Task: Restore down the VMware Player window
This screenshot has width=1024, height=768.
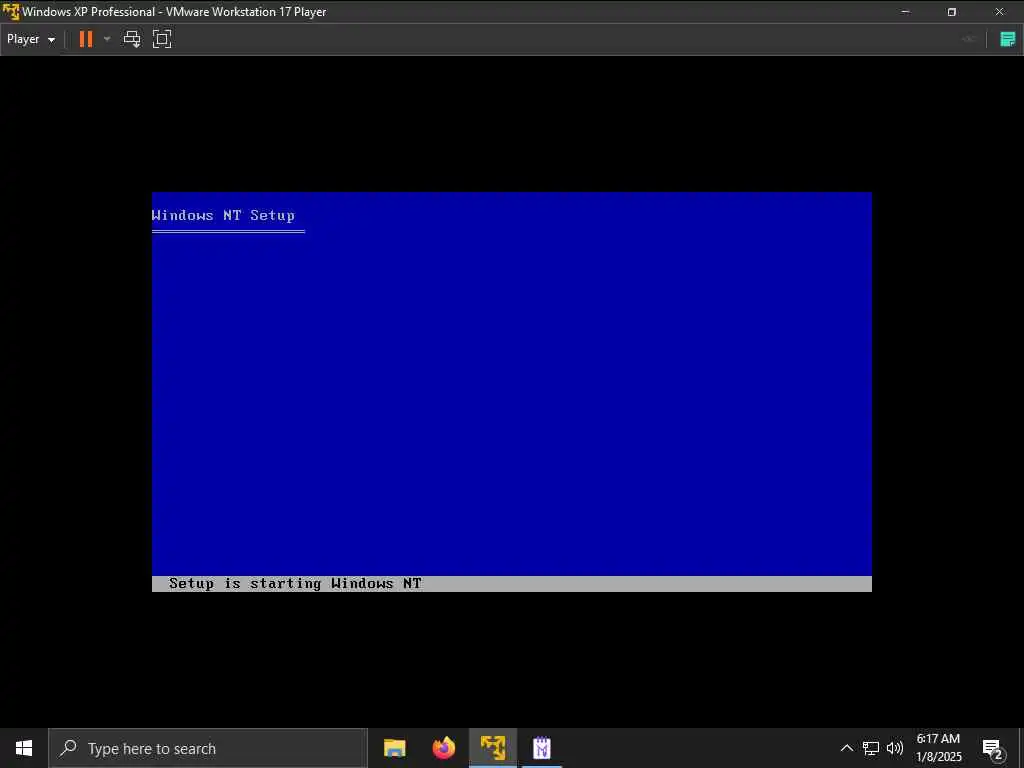Action: point(952,12)
